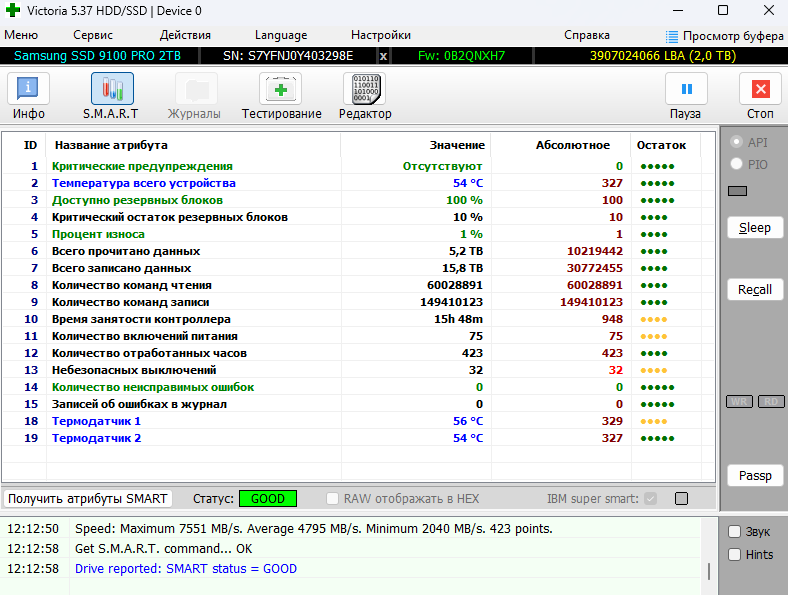Enable the Hints checkbox

pyautogui.click(x=734, y=554)
